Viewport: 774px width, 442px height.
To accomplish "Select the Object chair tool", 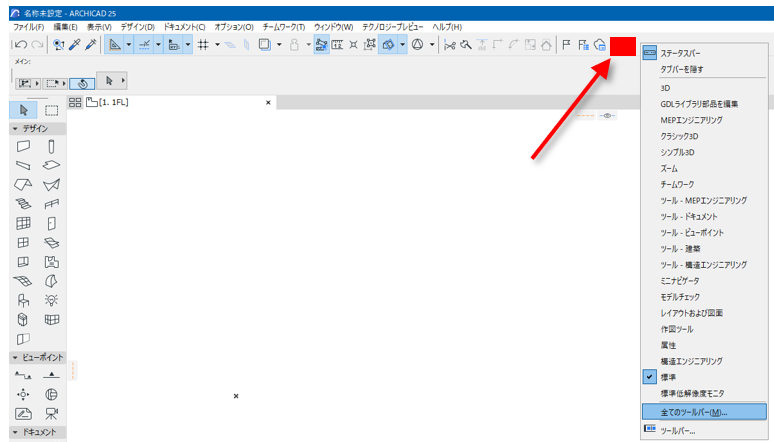I will pyautogui.click(x=23, y=300).
